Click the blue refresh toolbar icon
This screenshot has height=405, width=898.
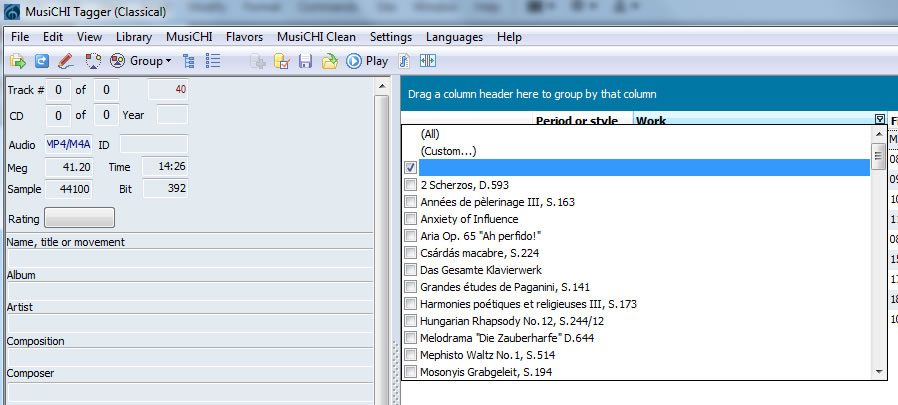click(42, 61)
